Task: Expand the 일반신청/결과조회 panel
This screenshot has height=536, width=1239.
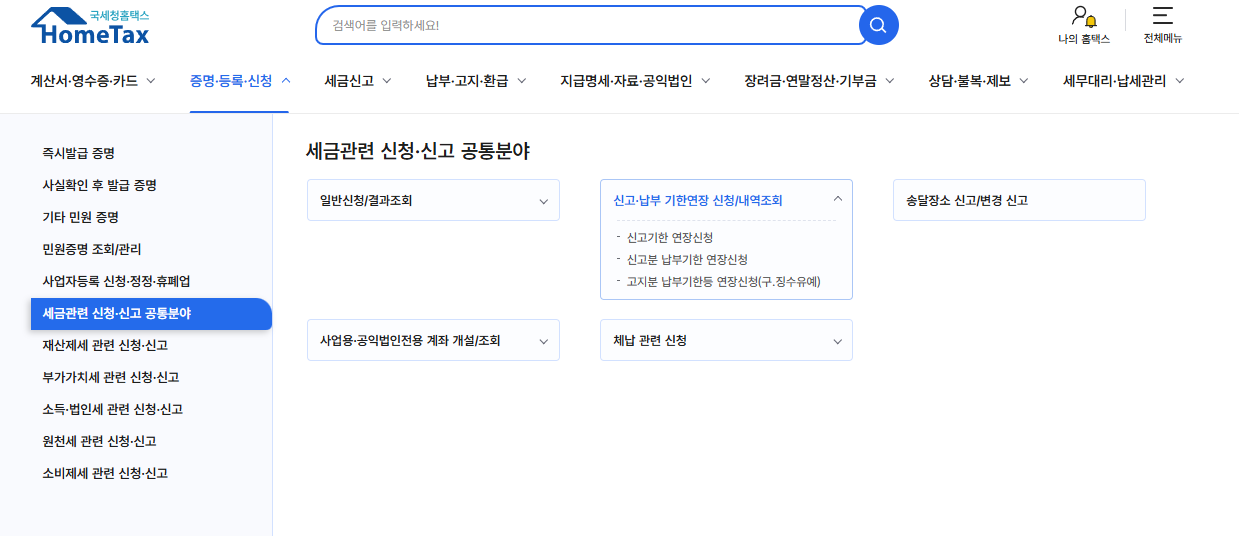Action: click(x=433, y=200)
